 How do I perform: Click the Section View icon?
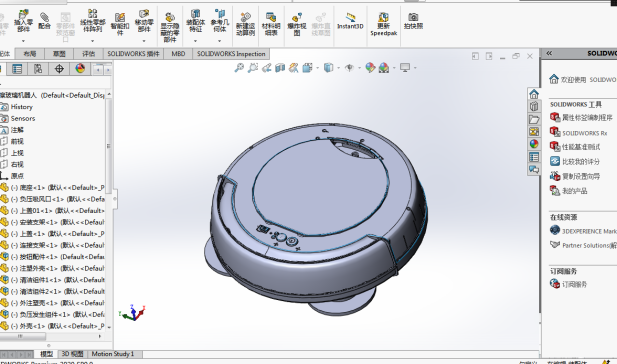[x=280, y=68]
